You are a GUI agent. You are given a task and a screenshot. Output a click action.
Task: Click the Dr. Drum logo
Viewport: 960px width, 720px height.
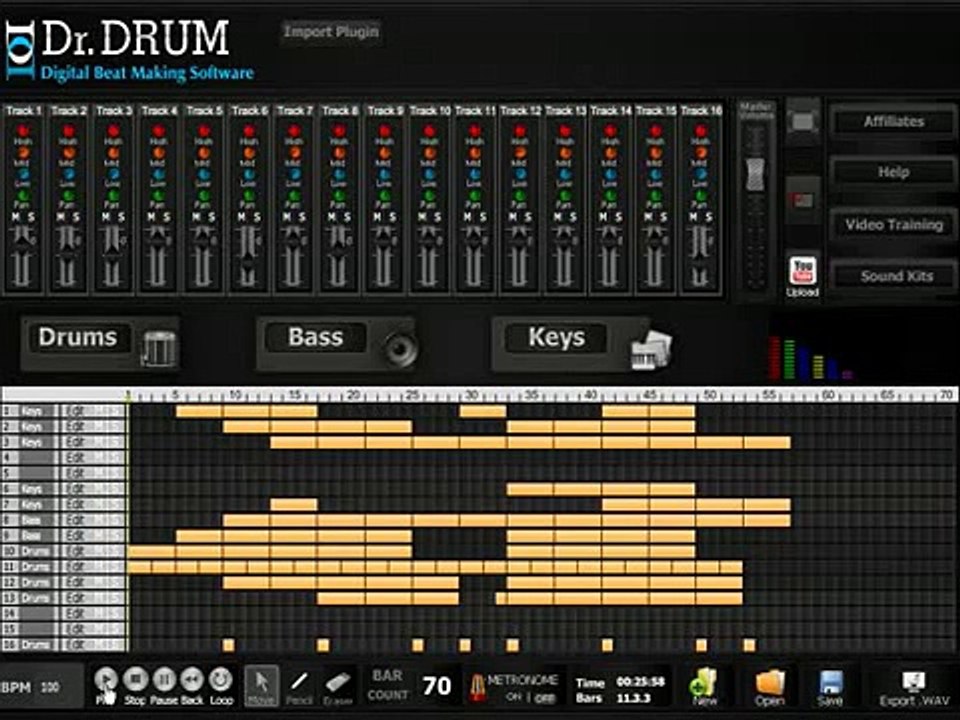[x=130, y=49]
